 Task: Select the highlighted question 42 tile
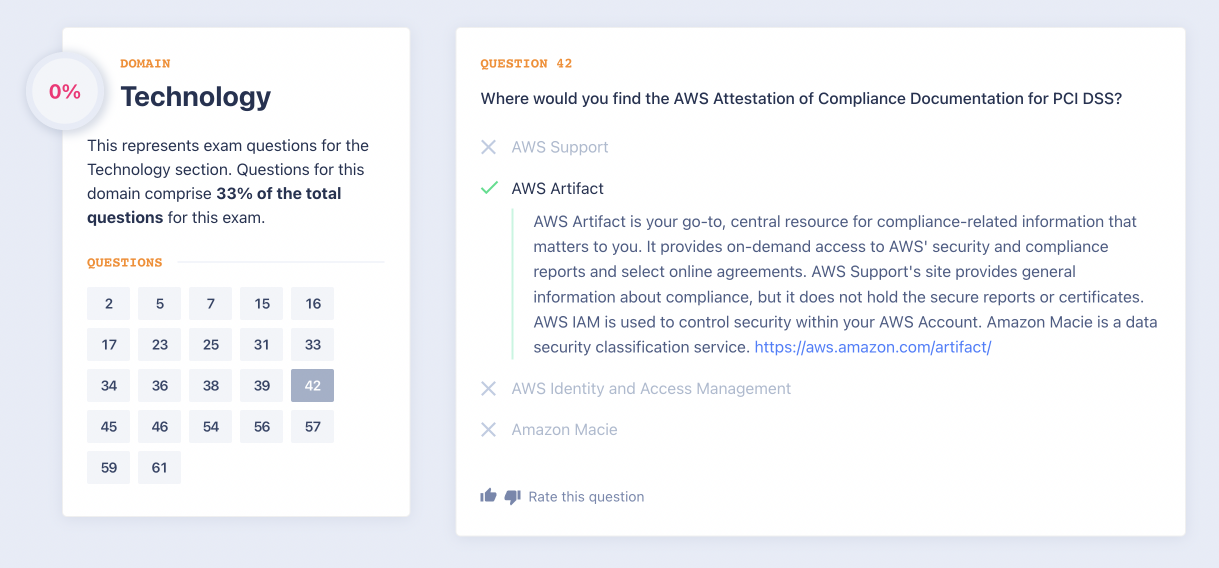pos(313,386)
